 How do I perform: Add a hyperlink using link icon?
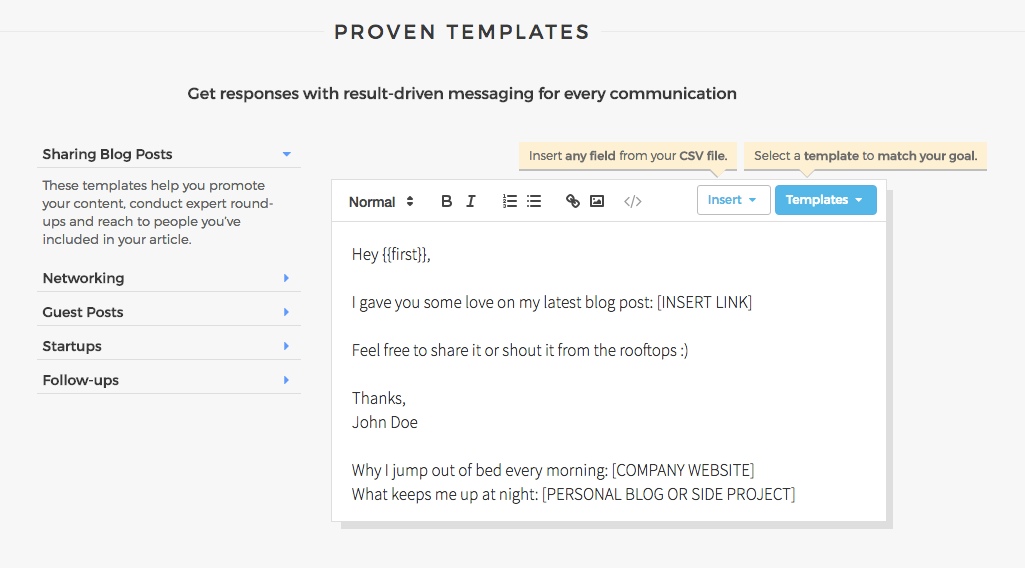coord(573,201)
